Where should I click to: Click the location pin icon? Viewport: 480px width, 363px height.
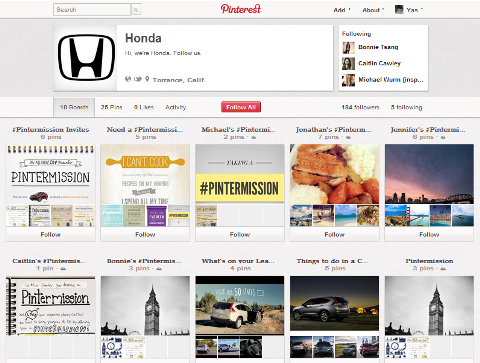tap(147, 79)
